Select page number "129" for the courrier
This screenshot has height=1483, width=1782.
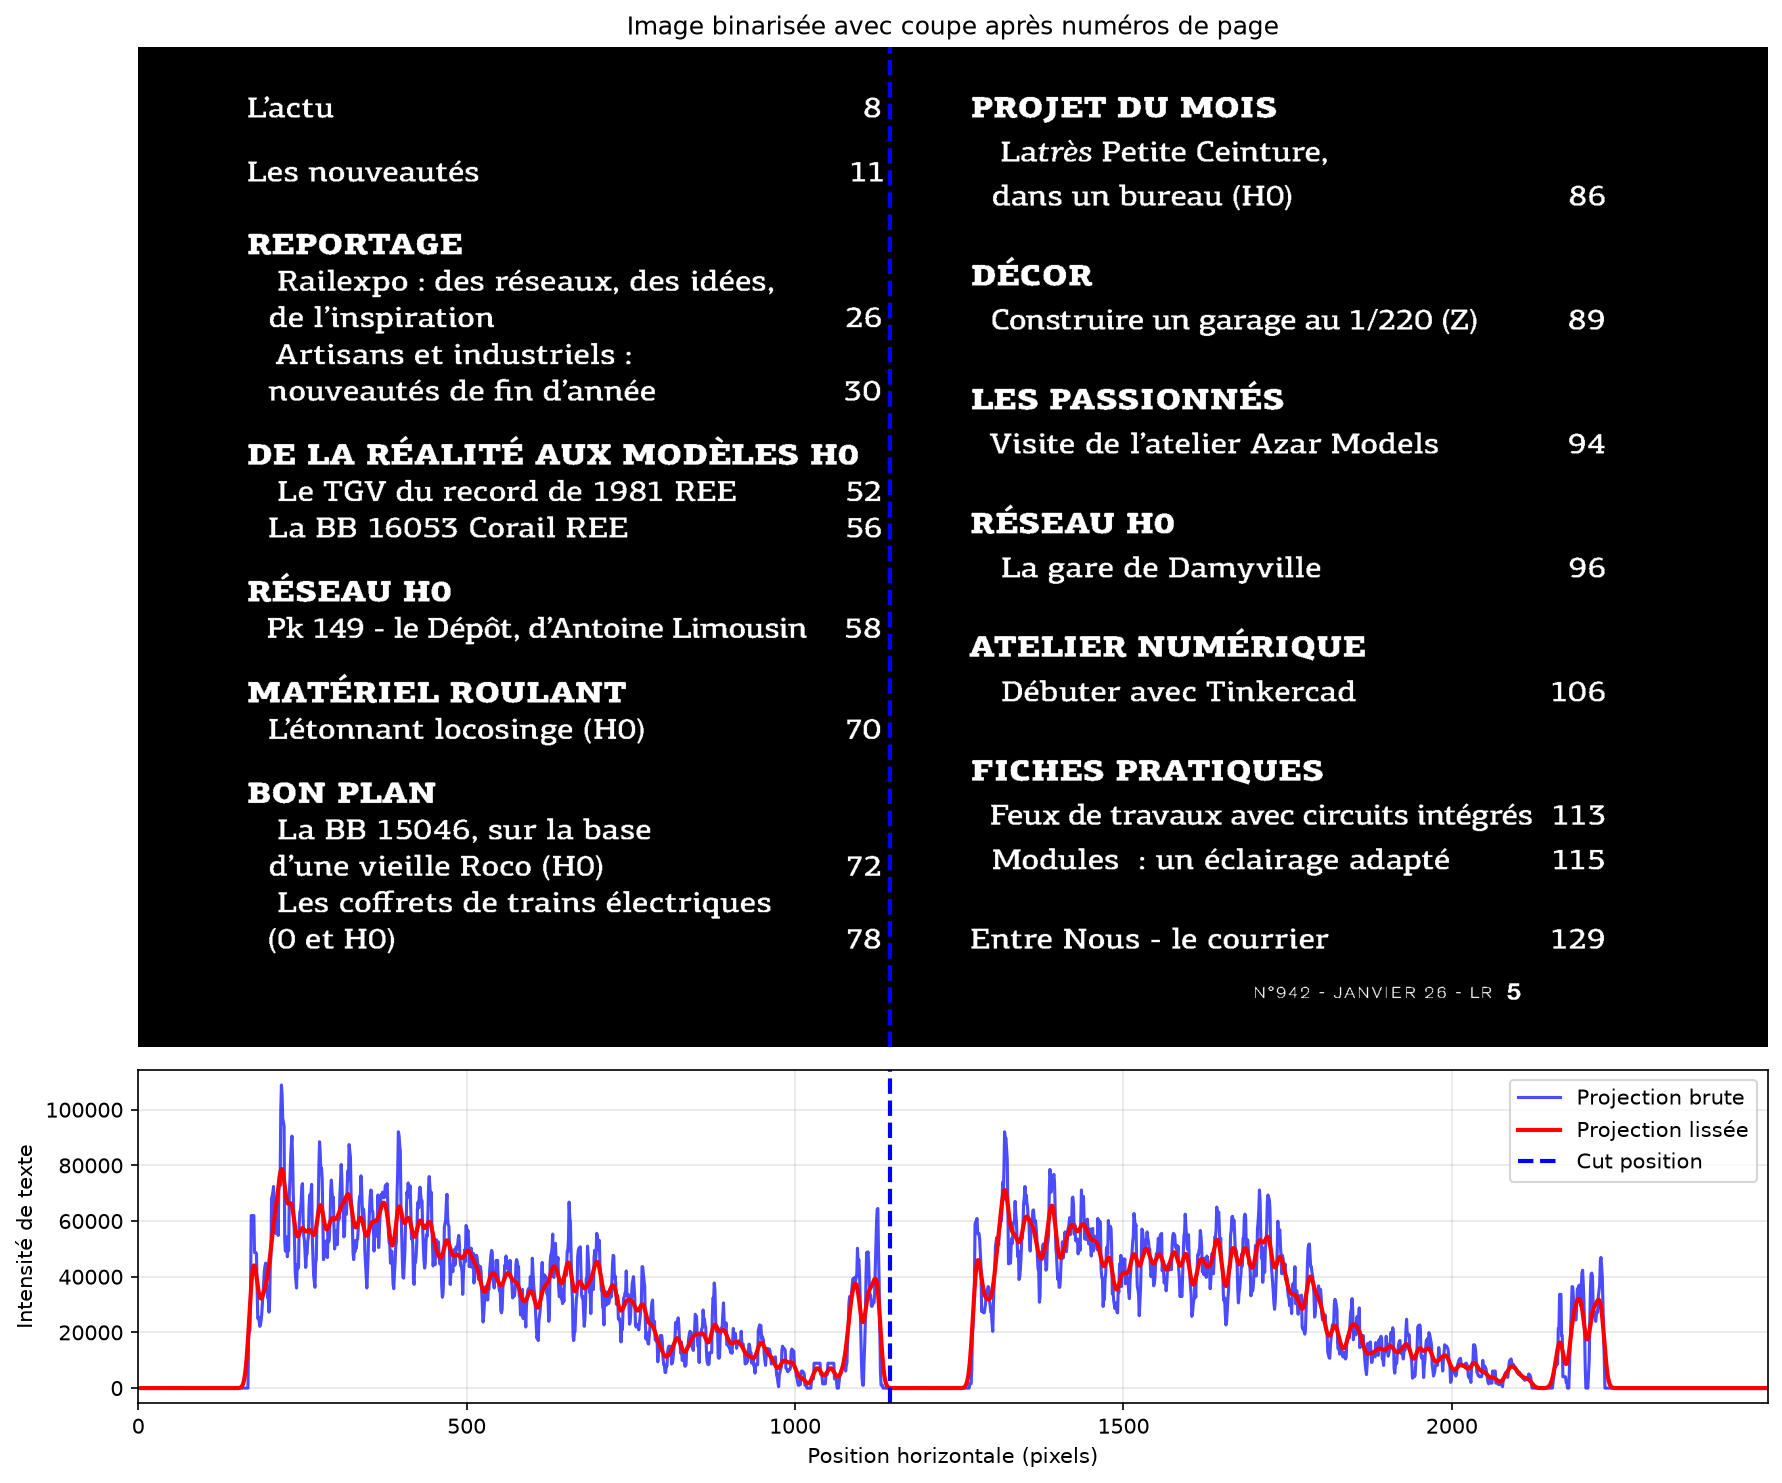pos(1578,939)
